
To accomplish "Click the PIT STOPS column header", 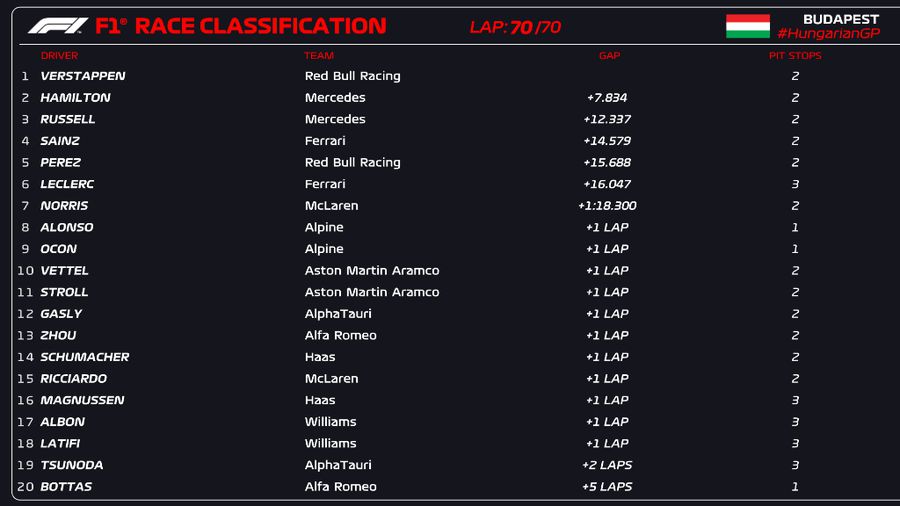I will coord(795,56).
